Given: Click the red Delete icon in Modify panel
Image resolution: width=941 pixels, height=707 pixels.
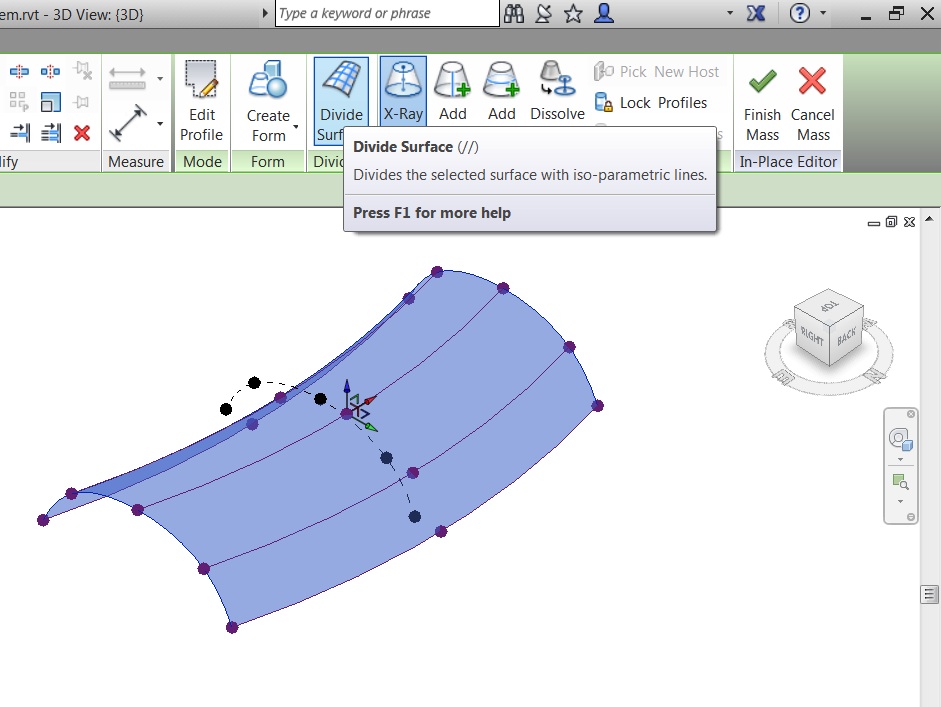Looking at the screenshot, I should pyautogui.click(x=83, y=132).
